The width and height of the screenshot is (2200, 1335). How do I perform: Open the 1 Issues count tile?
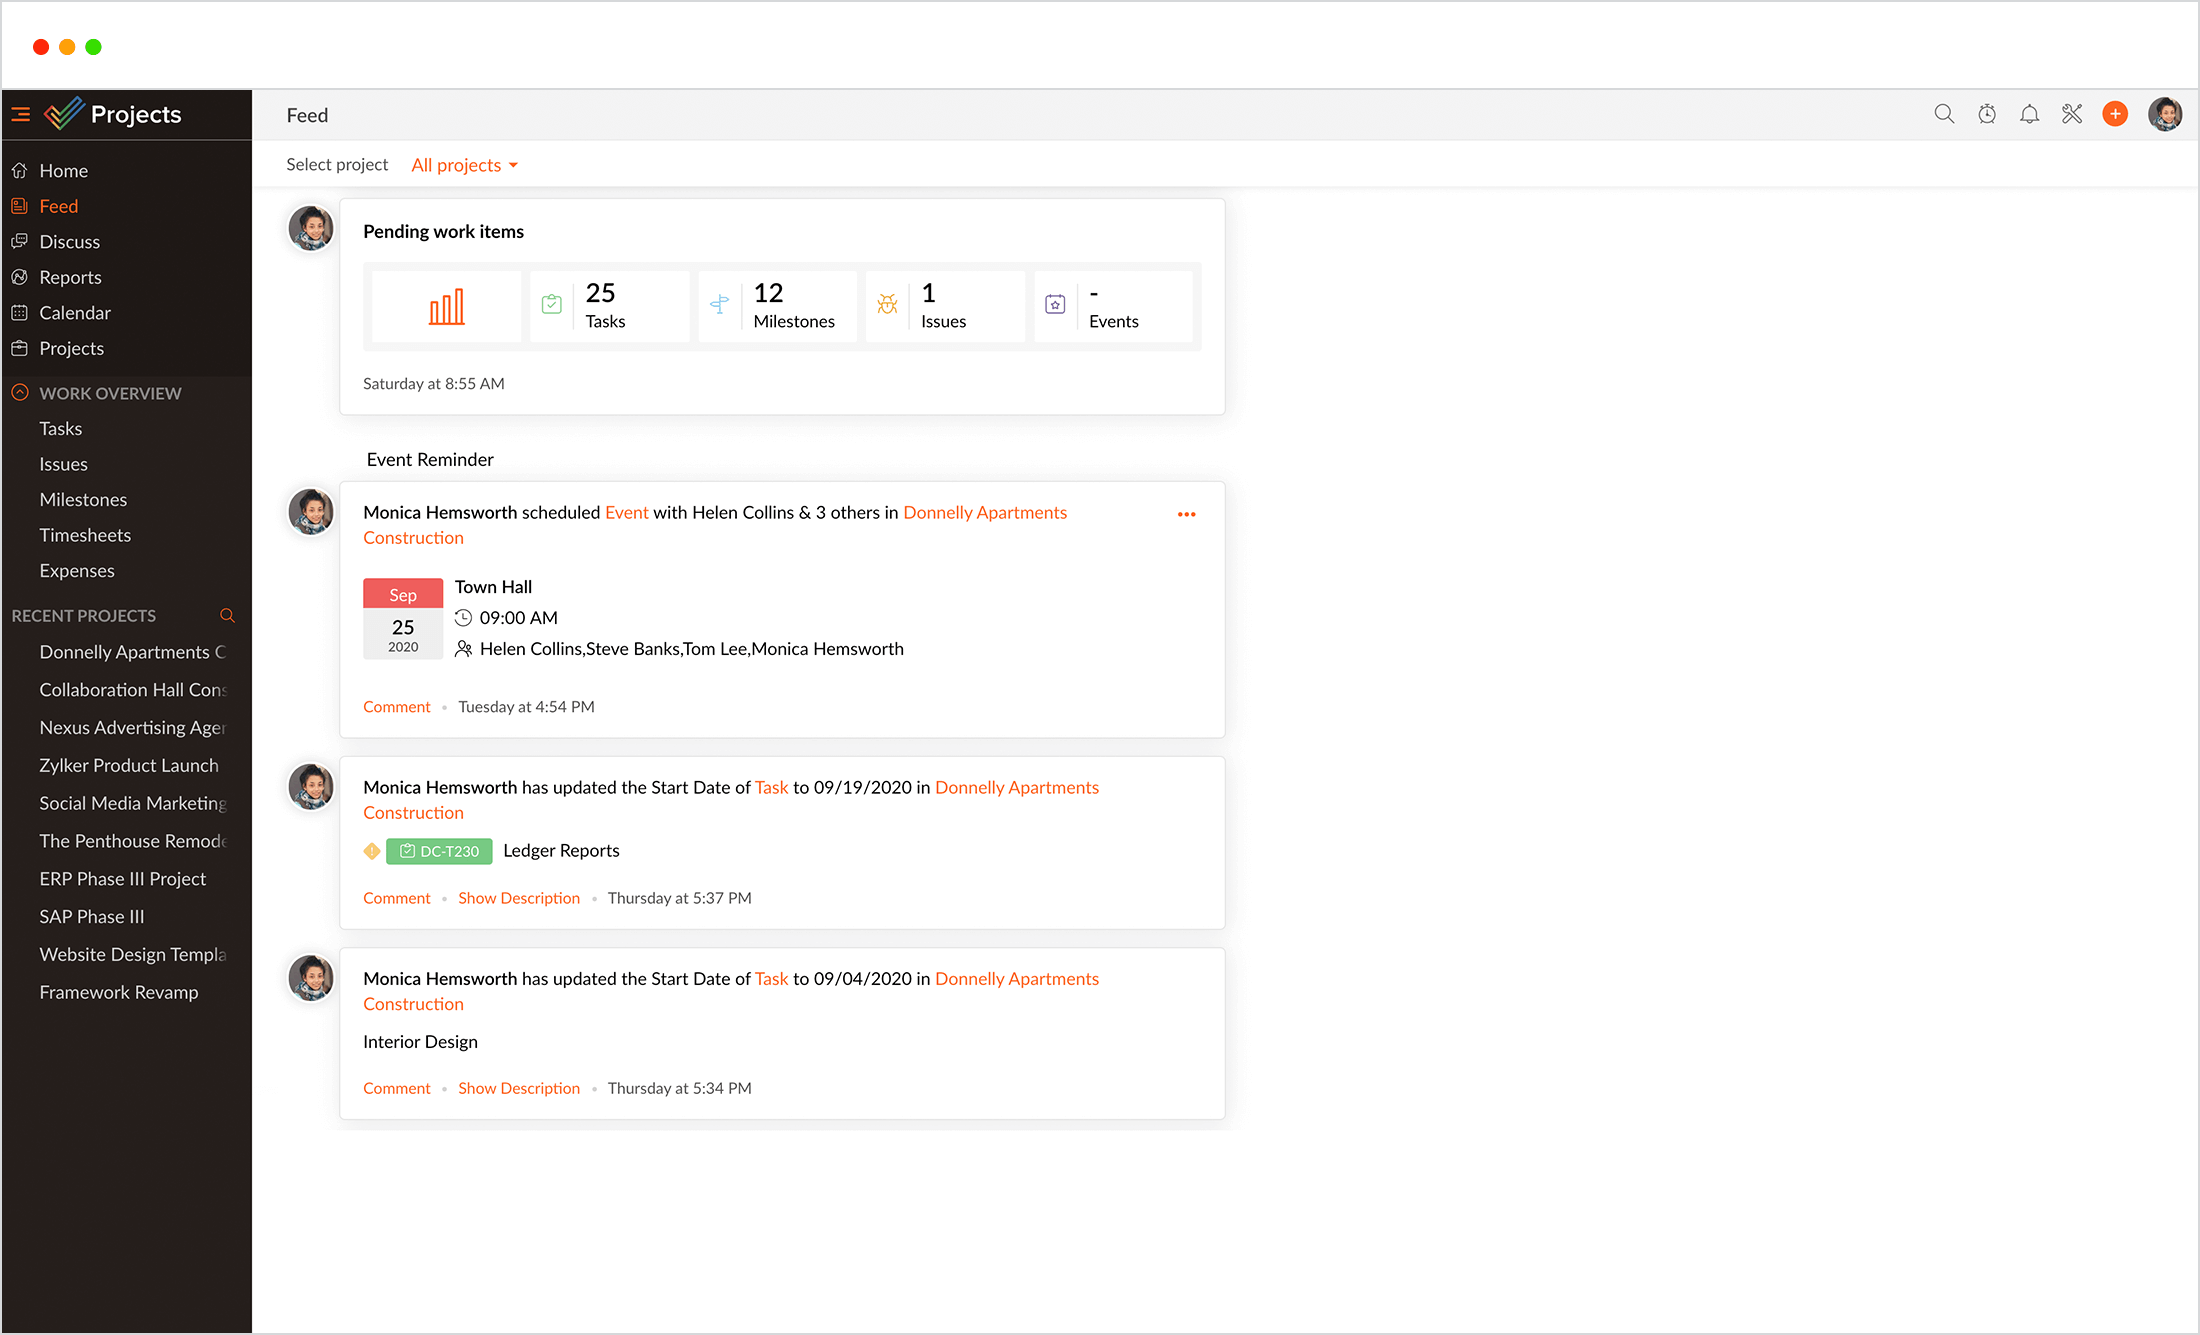coord(945,306)
